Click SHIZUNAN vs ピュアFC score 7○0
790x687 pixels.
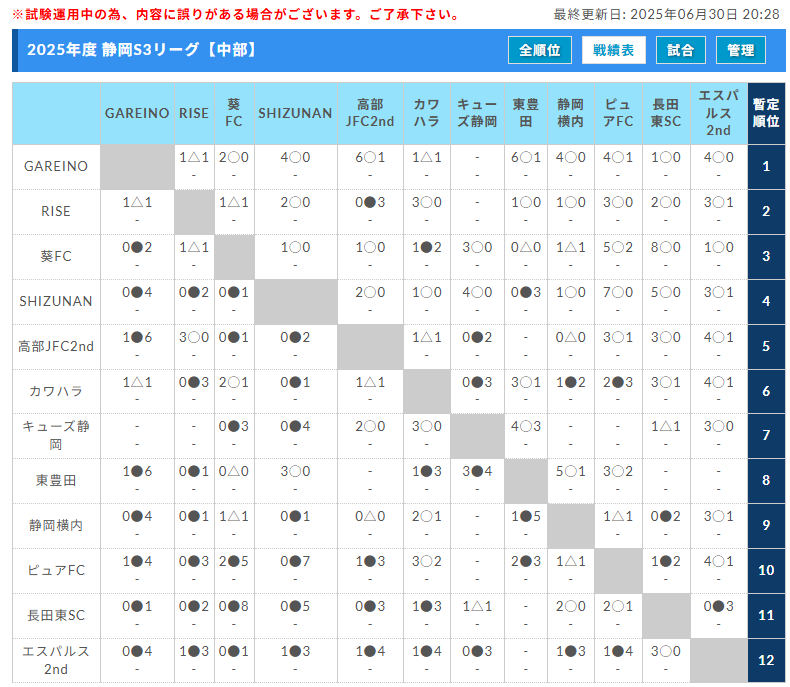coord(618,292)
